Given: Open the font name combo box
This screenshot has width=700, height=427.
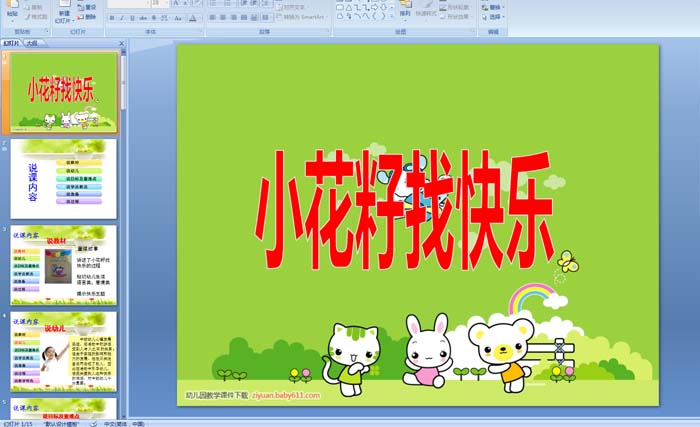Looking at the screenshot, I should tap(129, 3).
